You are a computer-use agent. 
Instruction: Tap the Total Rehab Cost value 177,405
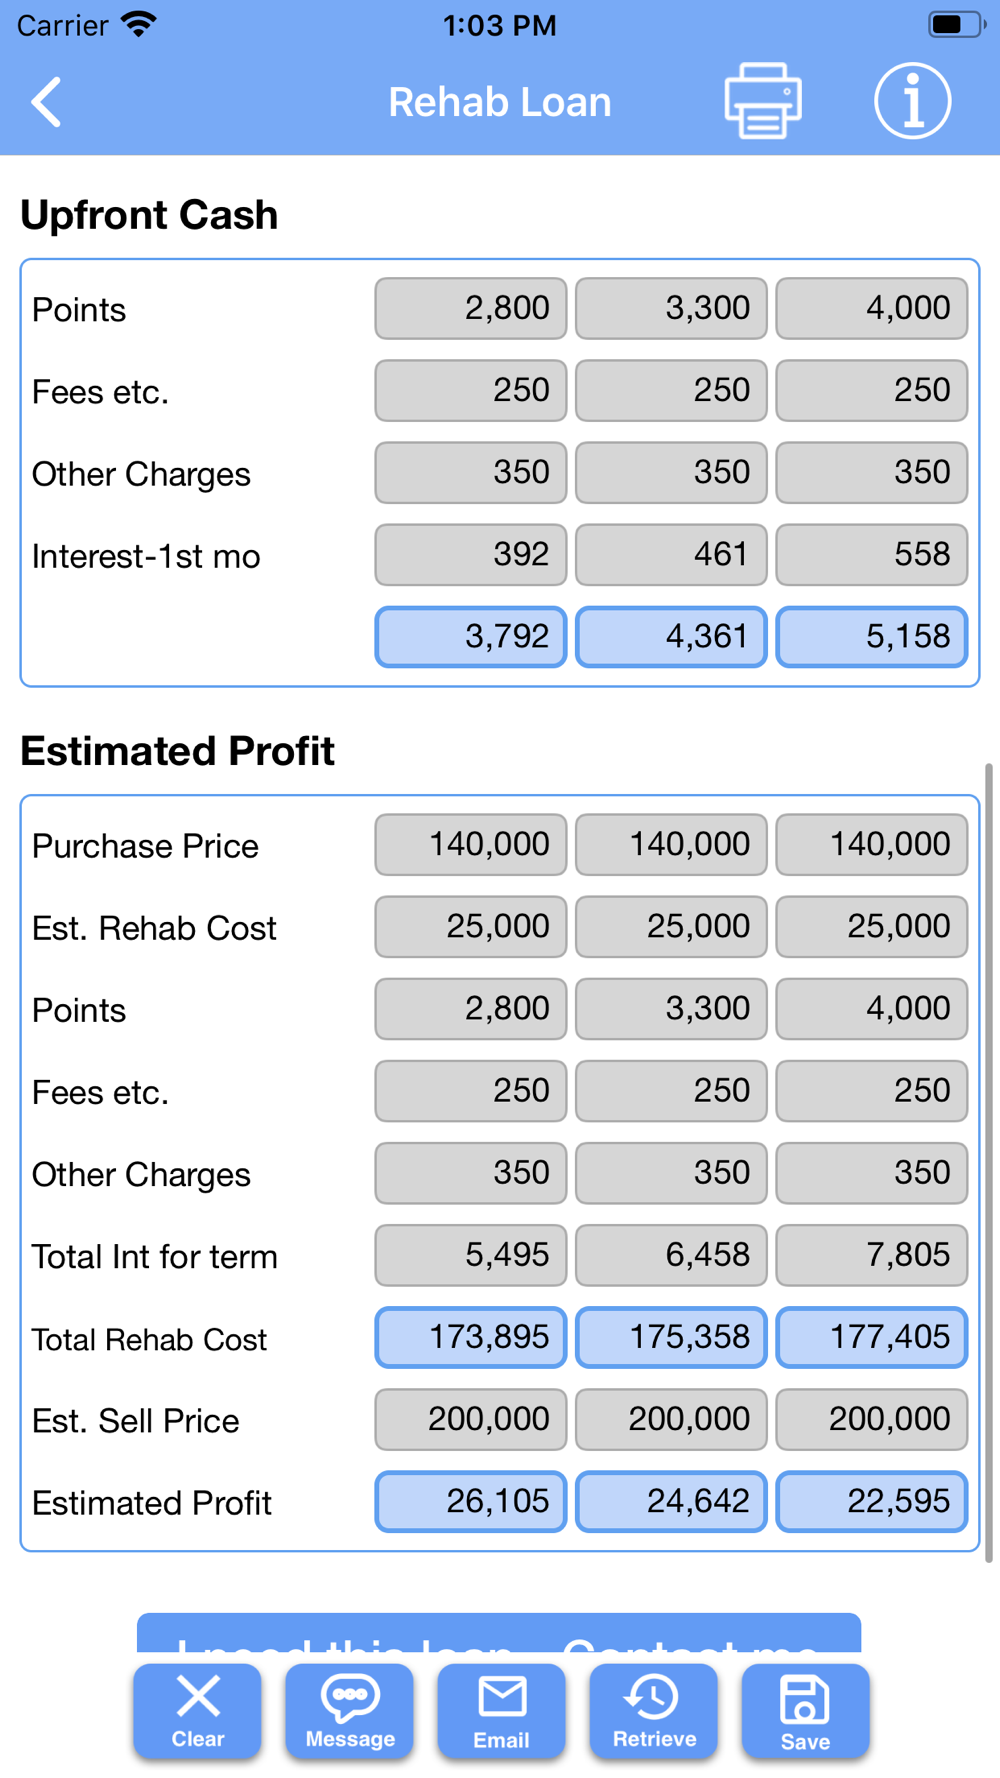click(x=872, y=1337)
